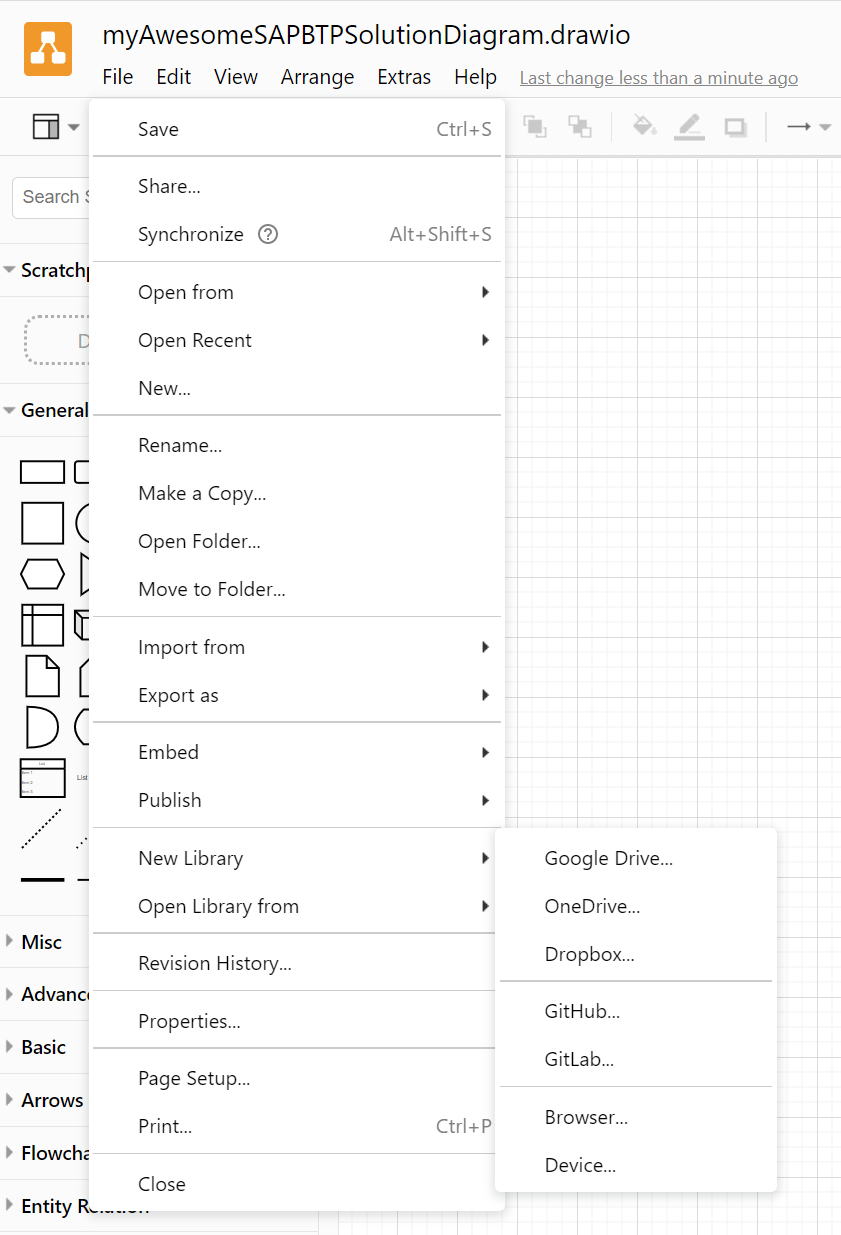Select the rectangle shape in General

click(x=42, y=472)
